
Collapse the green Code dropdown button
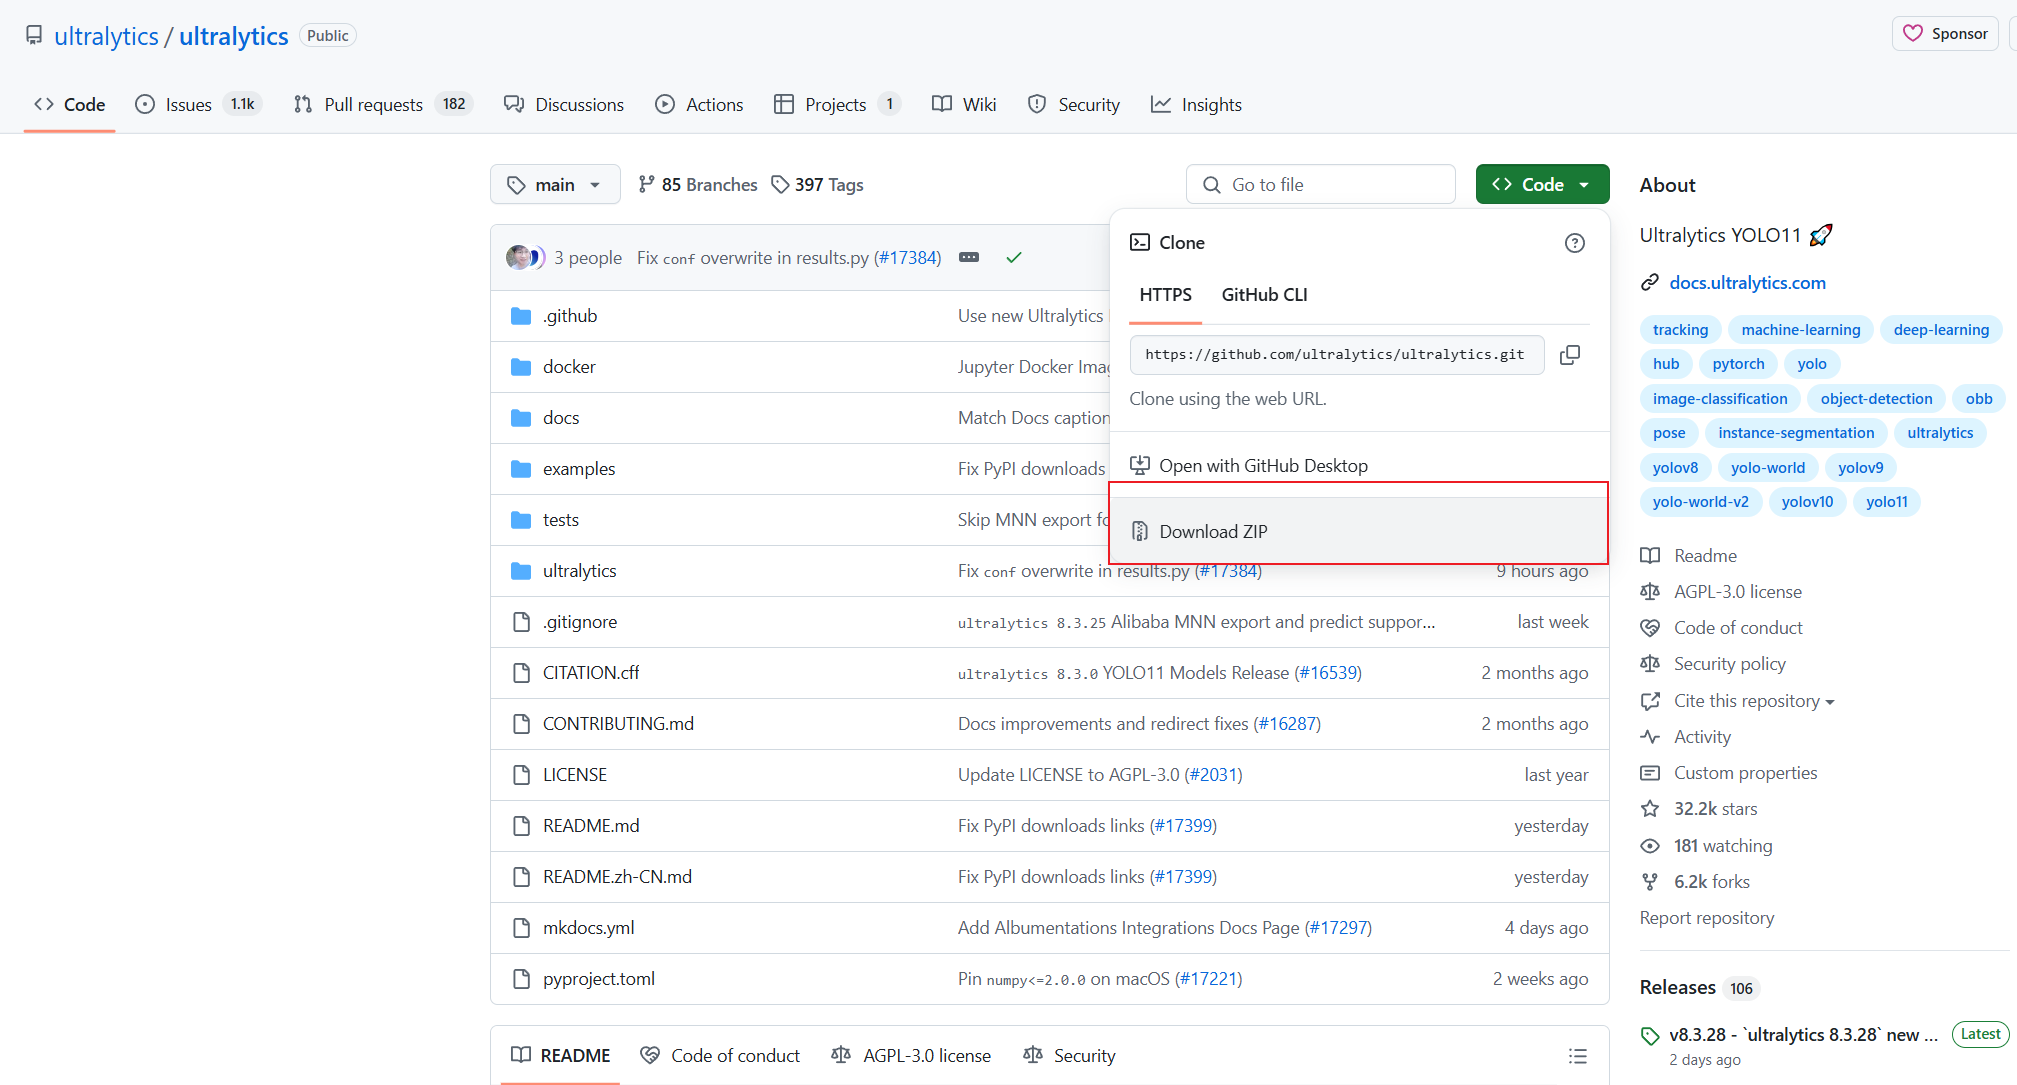[x=1541, y=185]
